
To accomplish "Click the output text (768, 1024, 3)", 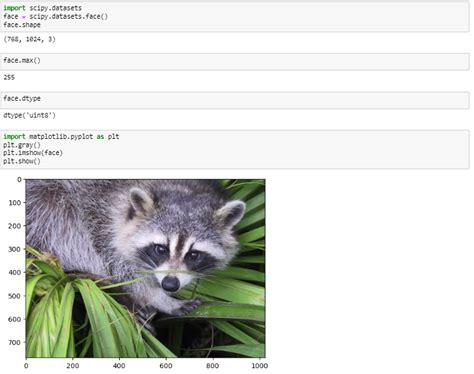I will [29, 39].
